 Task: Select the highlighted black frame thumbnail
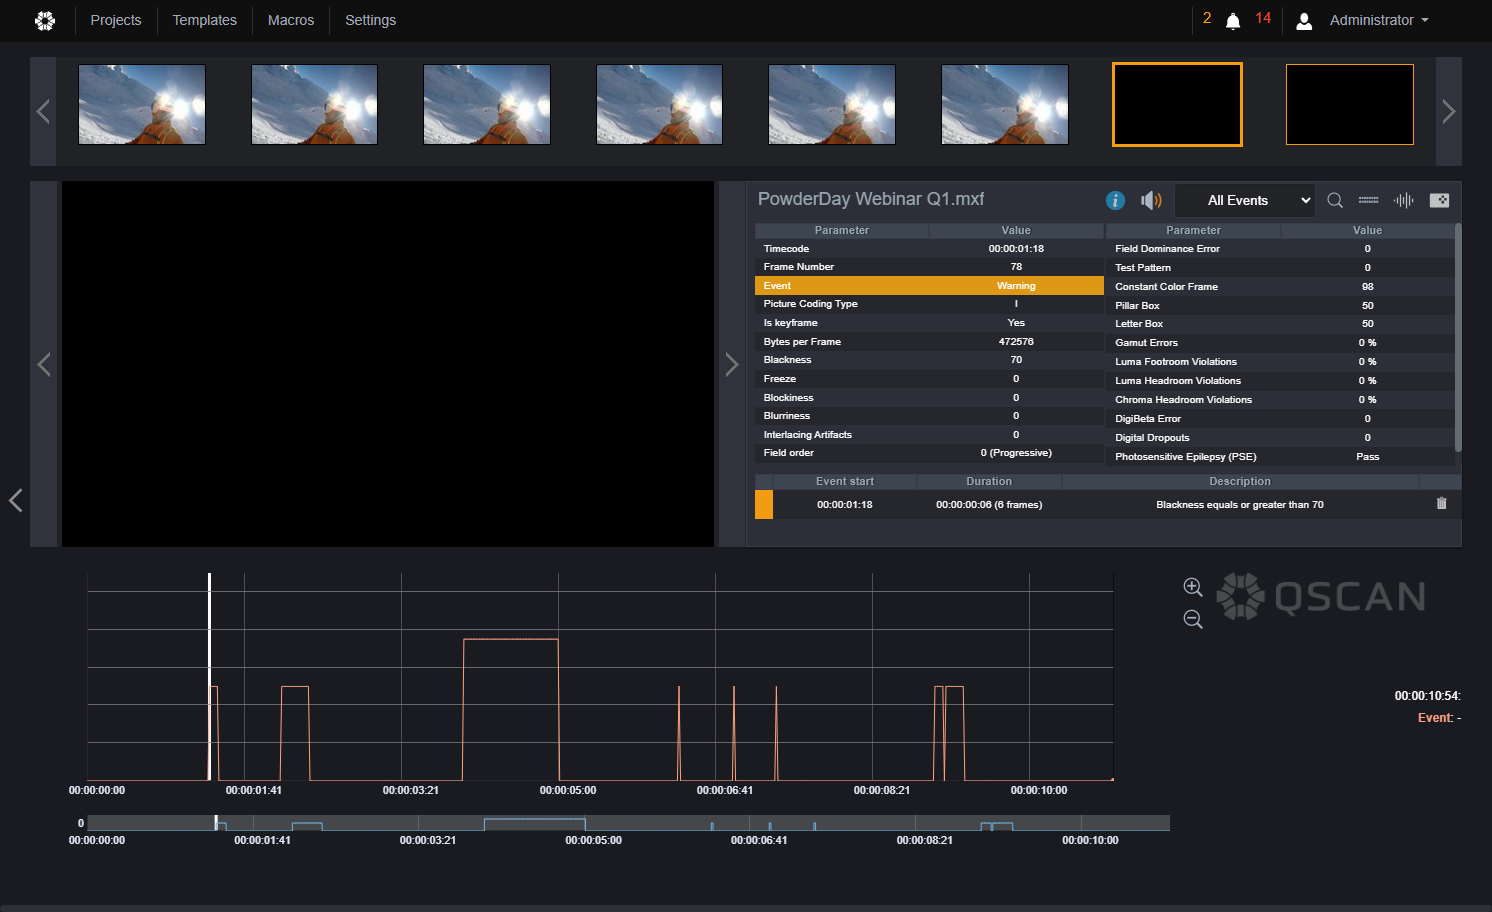tap(1177, 104)
